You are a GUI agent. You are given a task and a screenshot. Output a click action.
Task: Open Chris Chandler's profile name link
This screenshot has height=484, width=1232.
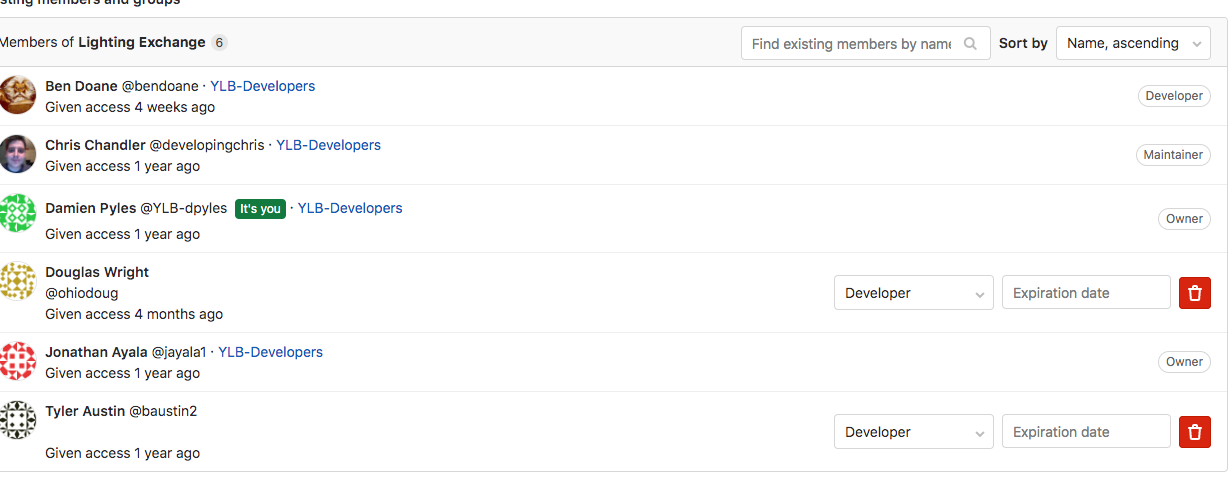tap(95, 145)
